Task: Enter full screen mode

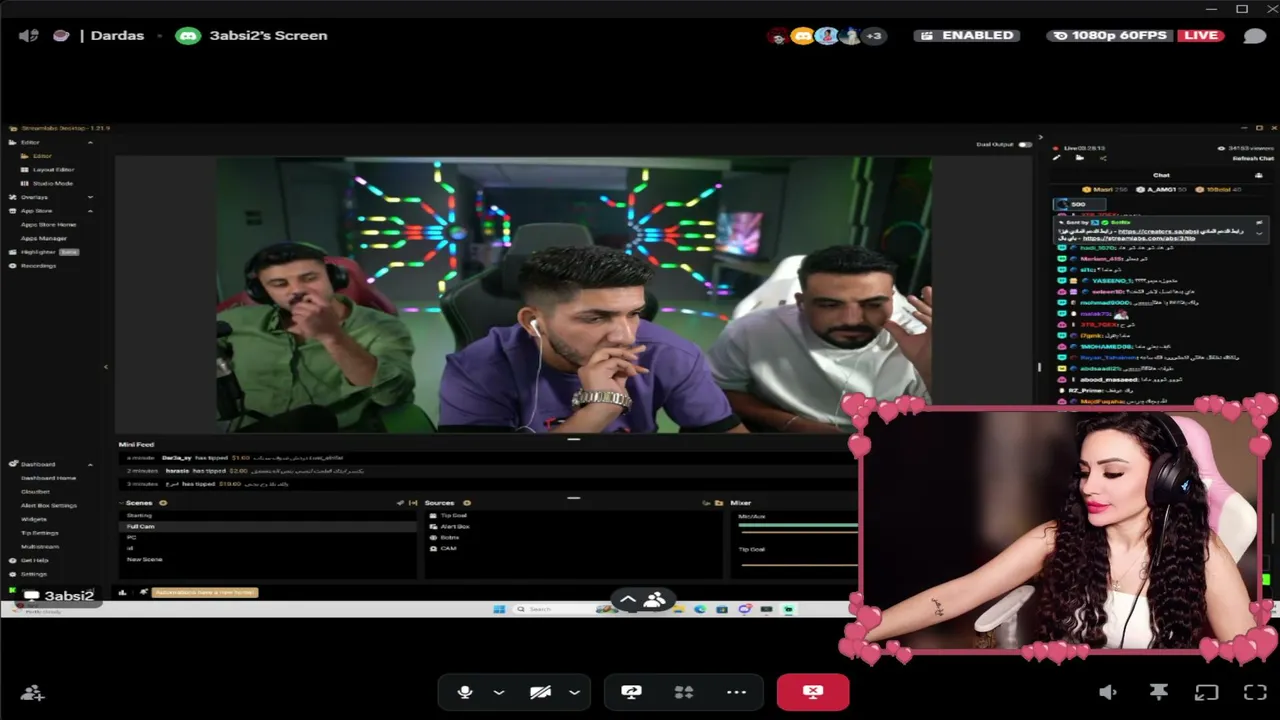Action: [x=1255, y=692]
